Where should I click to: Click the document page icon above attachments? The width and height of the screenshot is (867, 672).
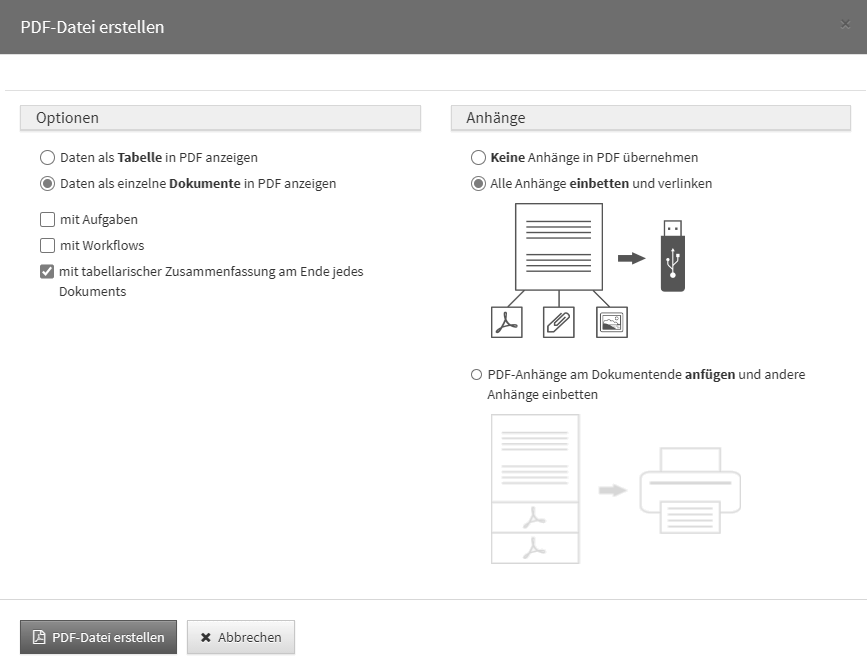(558, 246)
